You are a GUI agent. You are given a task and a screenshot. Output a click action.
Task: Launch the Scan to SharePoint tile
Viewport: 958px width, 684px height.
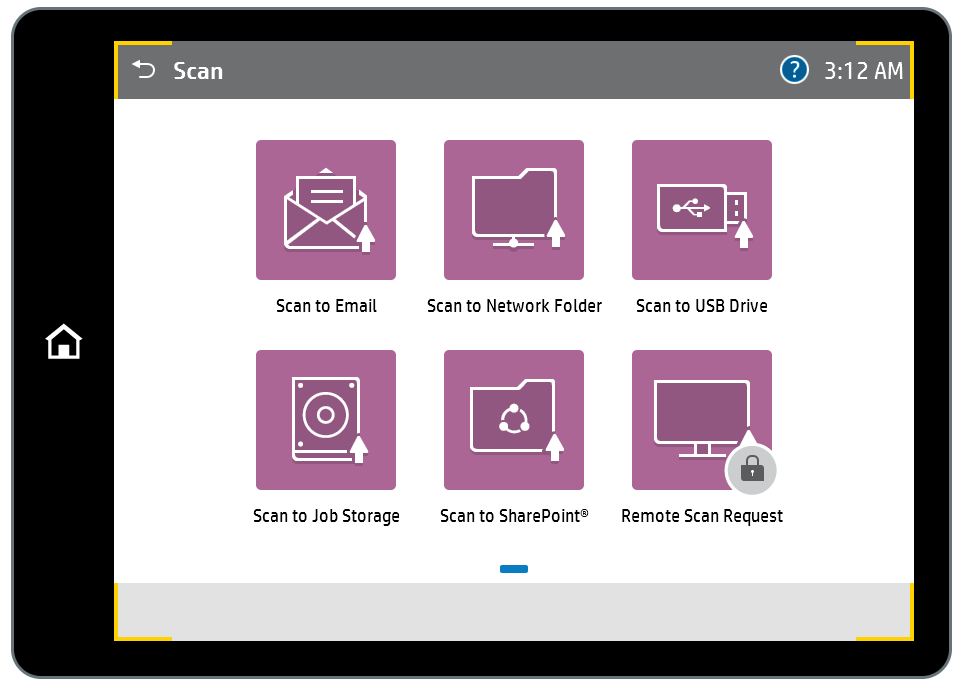[514, 420]
